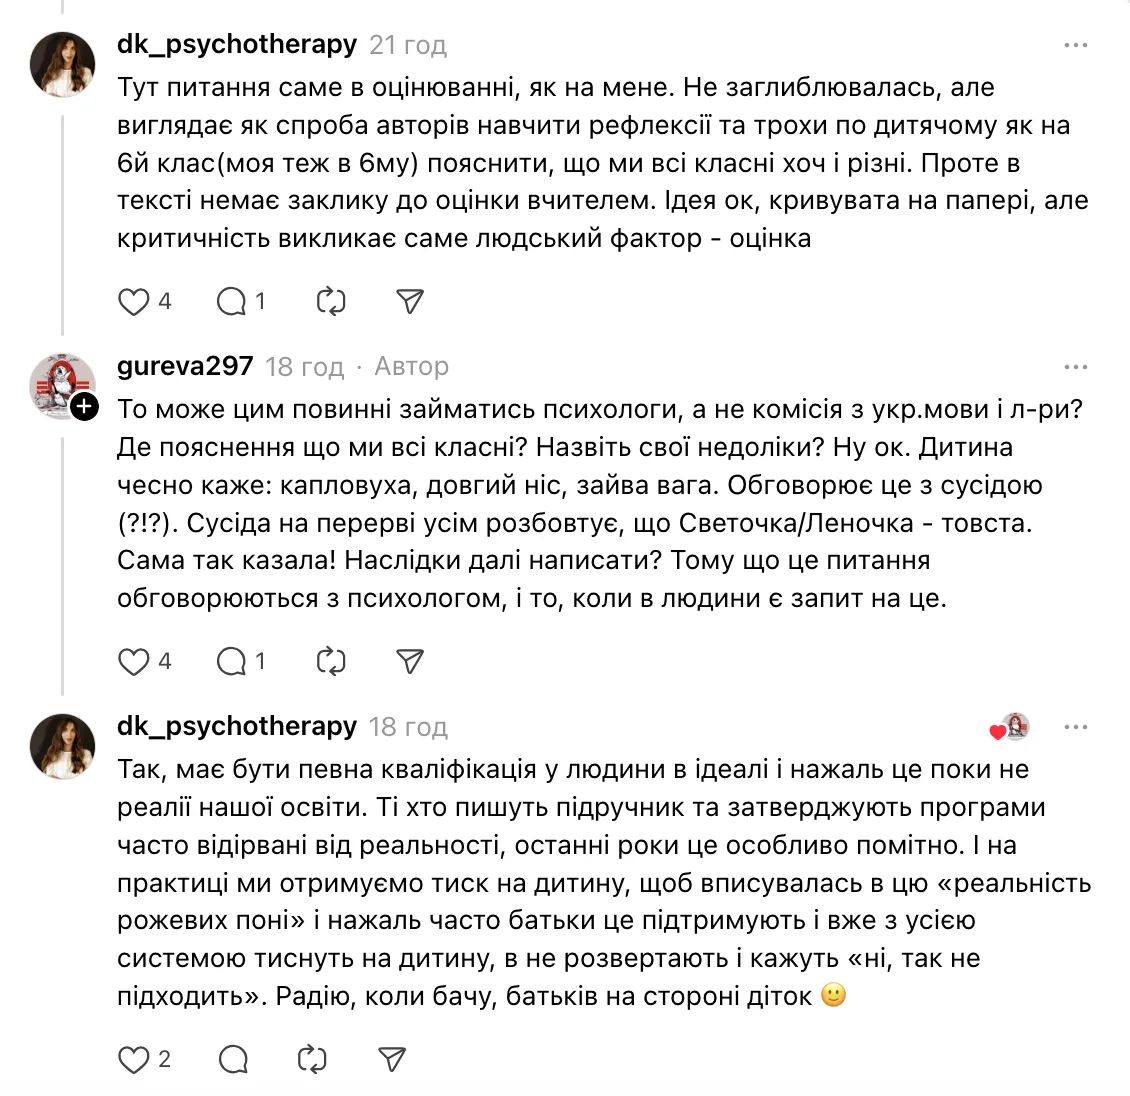The width and height of the screenshot is (1130, 1096).
Task: Like gureva297's comment
Action: (x=133, y=660)
